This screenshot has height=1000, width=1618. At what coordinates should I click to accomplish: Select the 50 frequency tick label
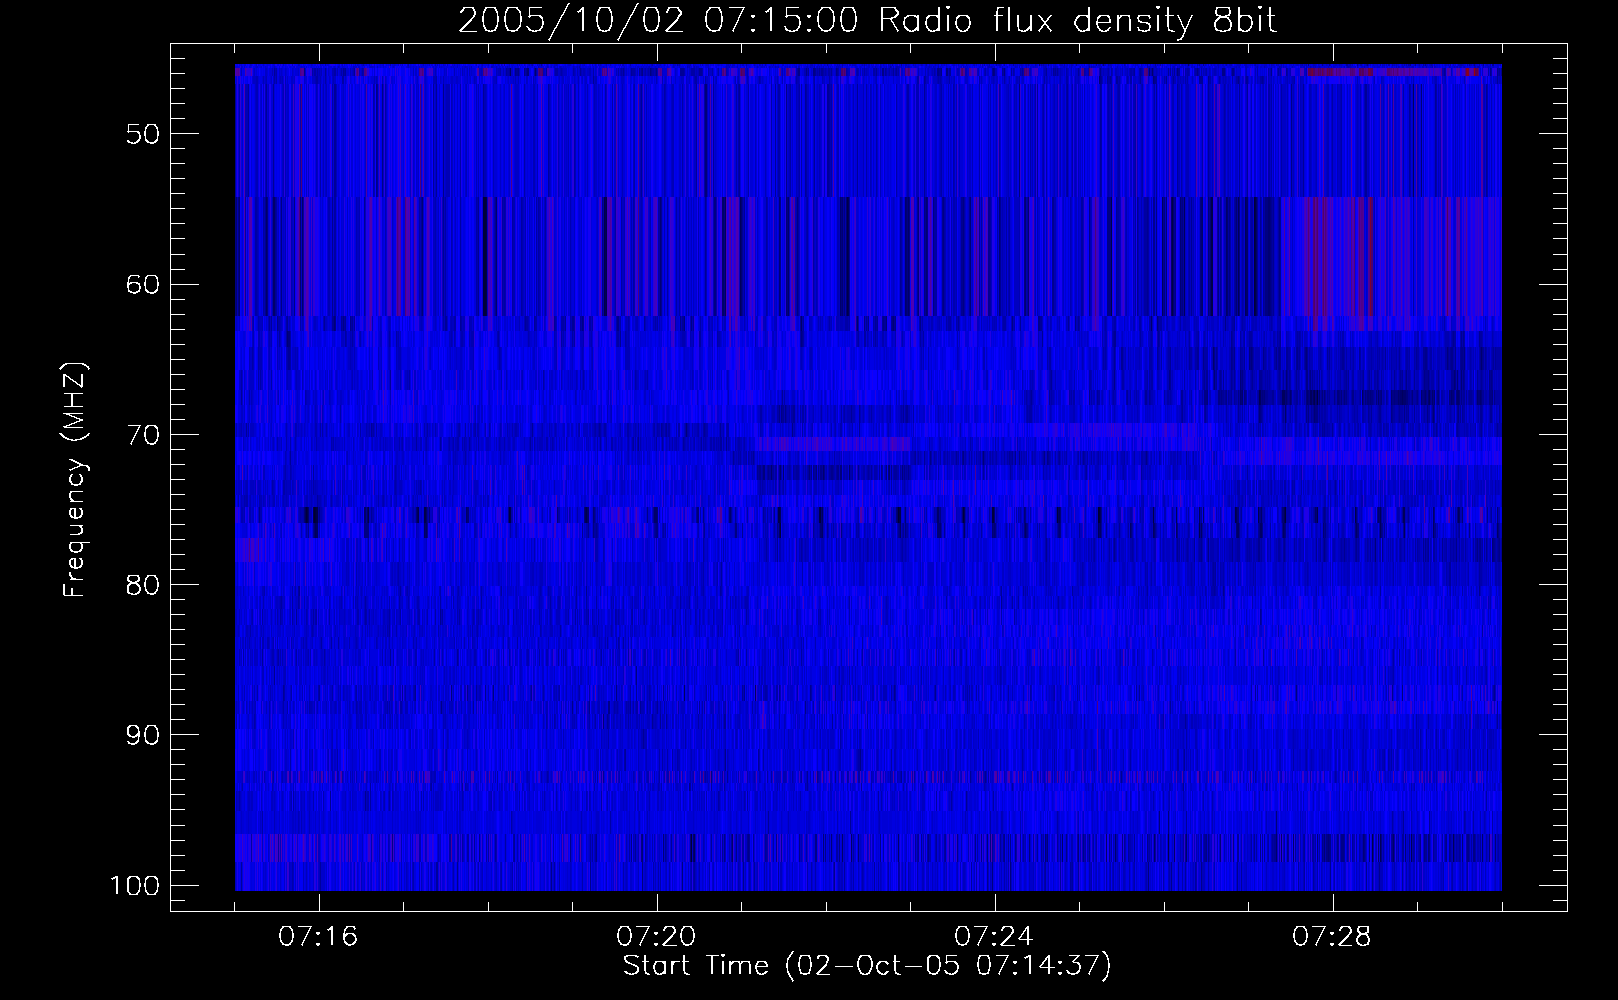(x=143, y=133)
